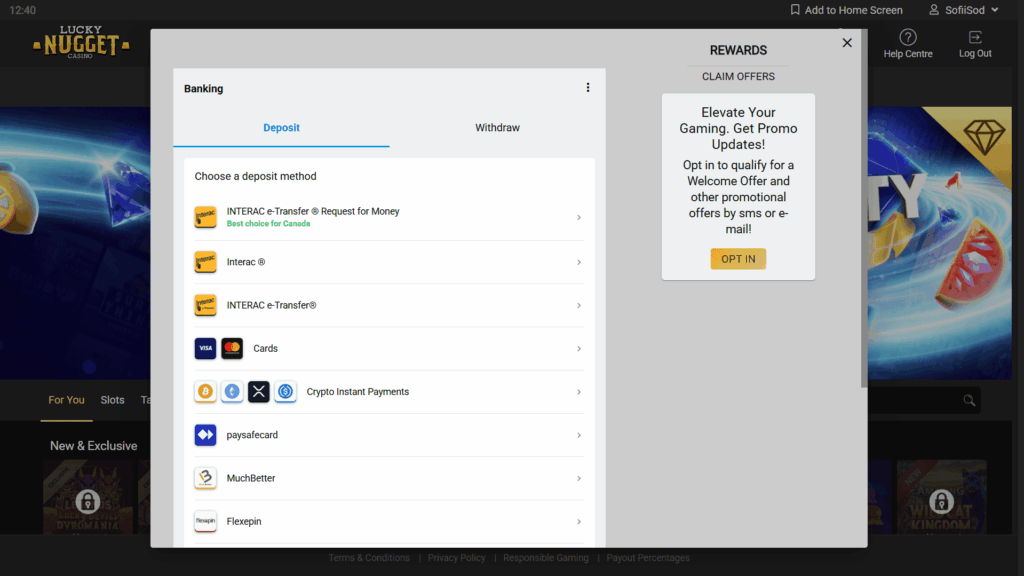Open the Banking three-dot options menu

point(588,88)
